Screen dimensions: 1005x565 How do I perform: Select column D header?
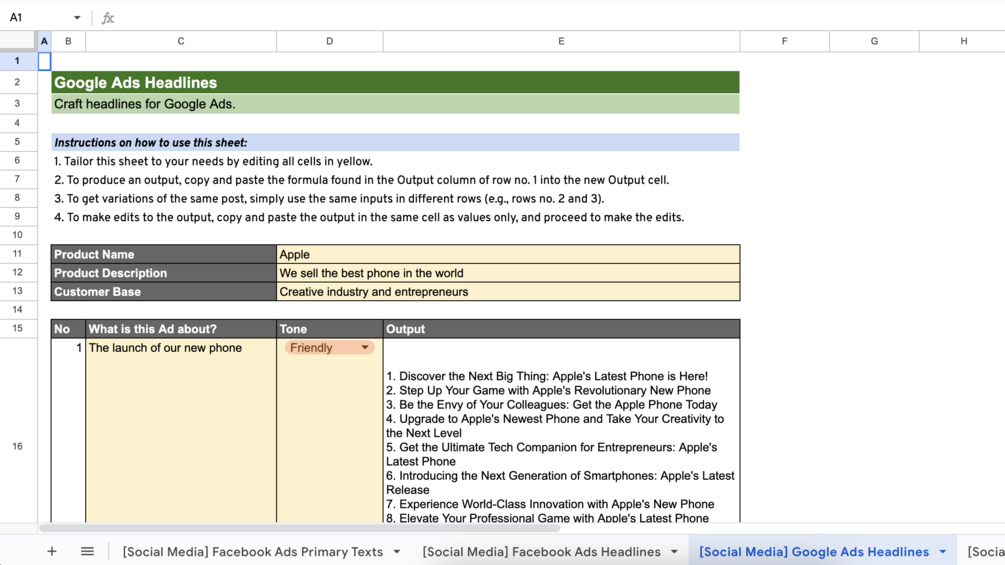[x=329, y=41]
